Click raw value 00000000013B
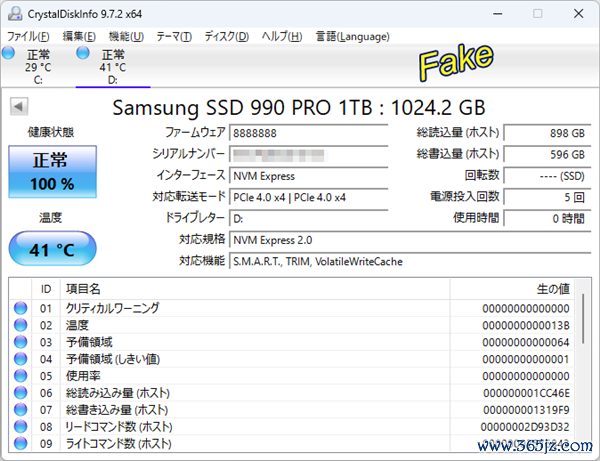The width and height of the screenshot is (600, 461). click(x=526, y=326)
